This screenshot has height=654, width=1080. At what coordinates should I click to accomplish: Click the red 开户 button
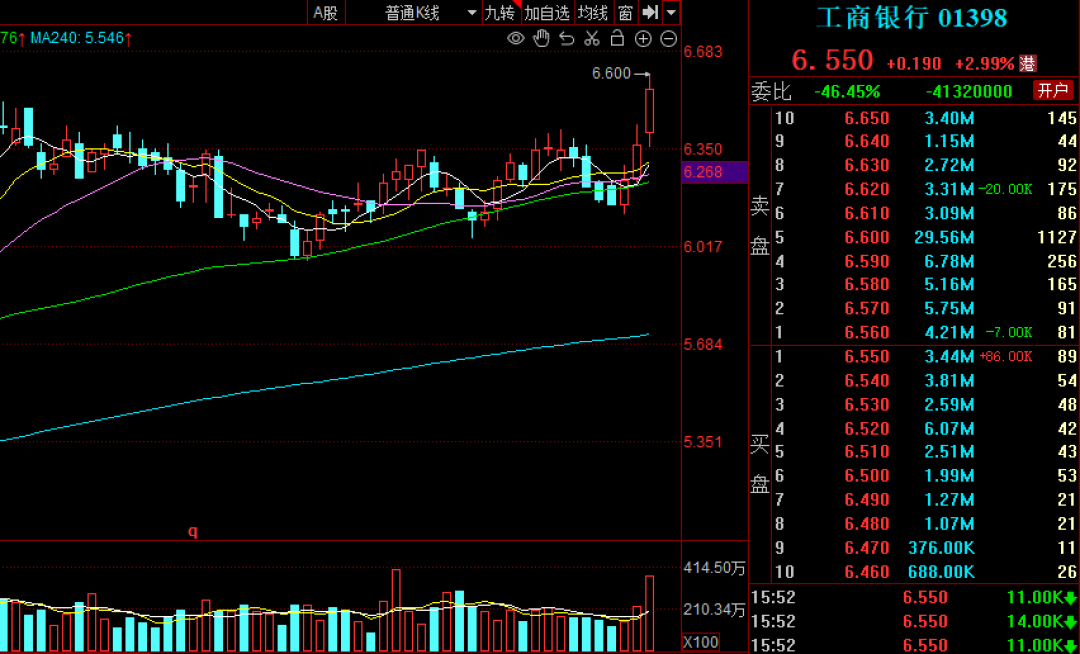[x=1052, y=91]
